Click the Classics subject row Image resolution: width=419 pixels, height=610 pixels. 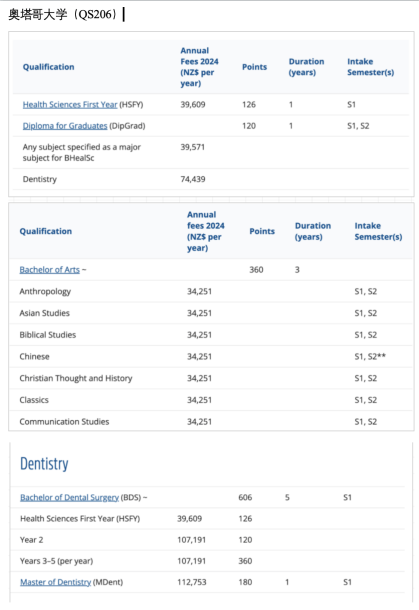point(211,400)
